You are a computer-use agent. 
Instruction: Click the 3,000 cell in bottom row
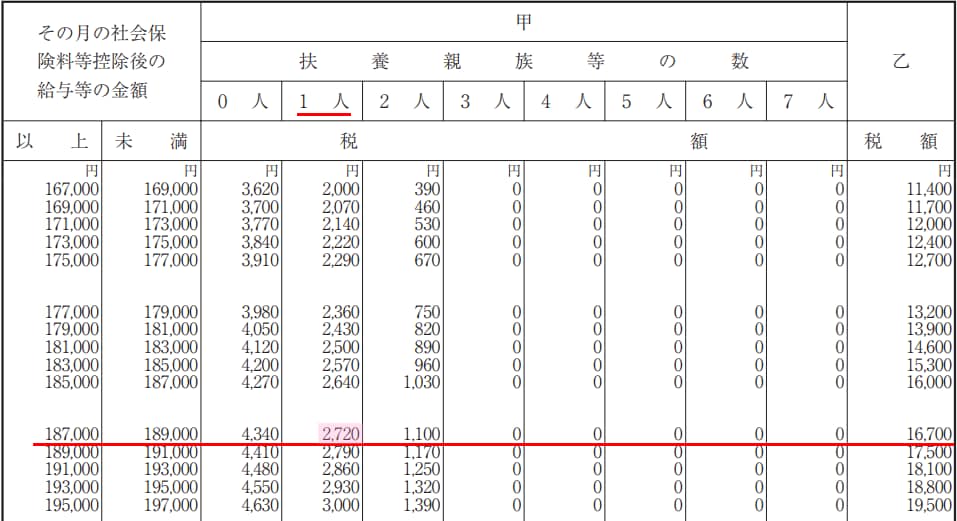coord(341,506)
